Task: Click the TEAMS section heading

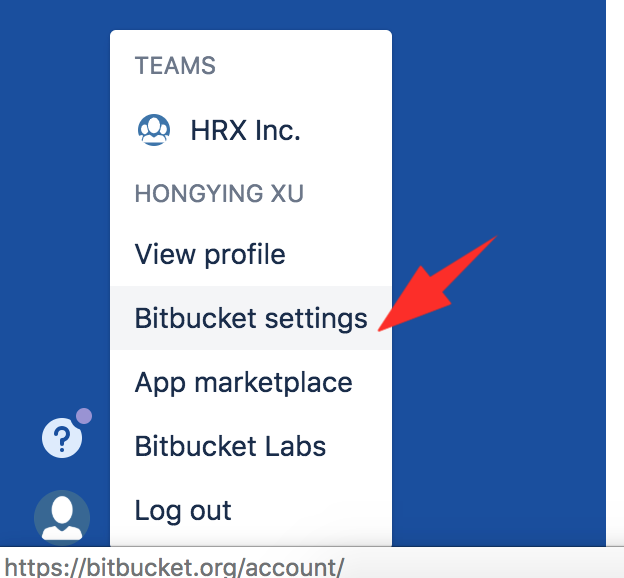Action: 175,66
